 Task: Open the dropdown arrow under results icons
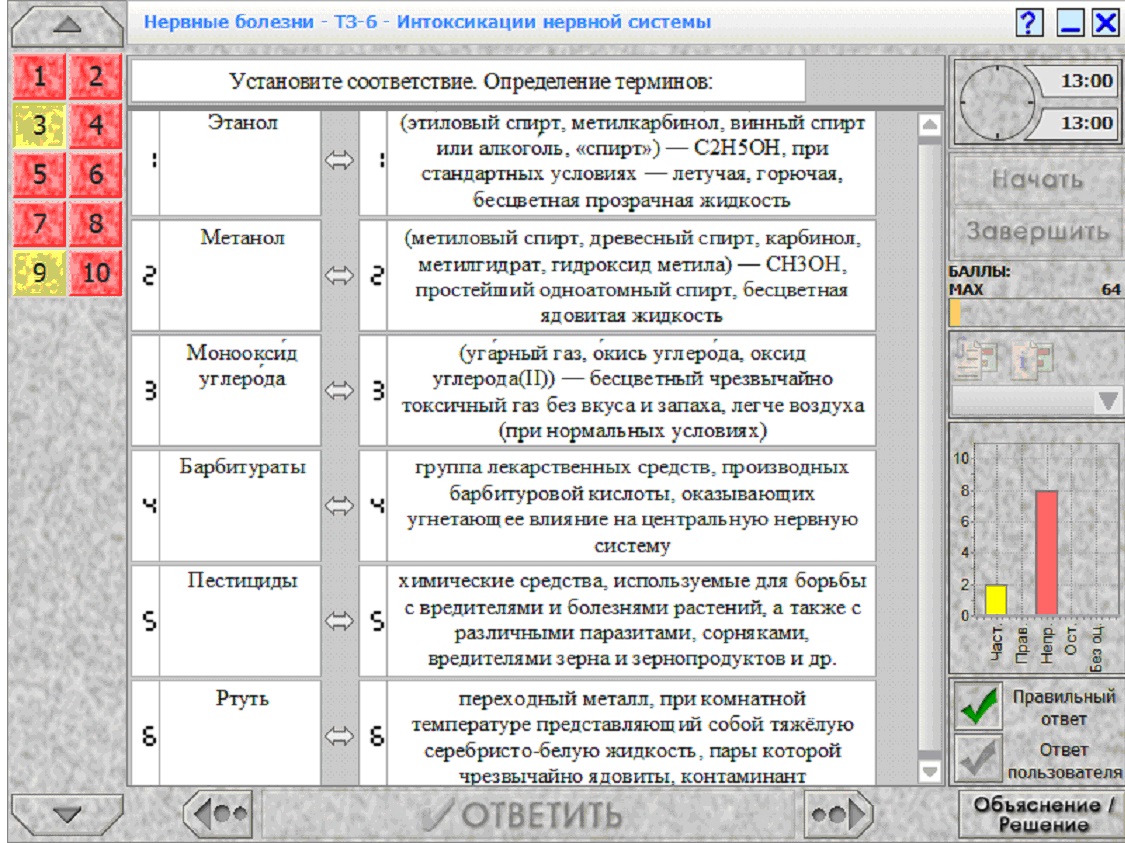1108,401
